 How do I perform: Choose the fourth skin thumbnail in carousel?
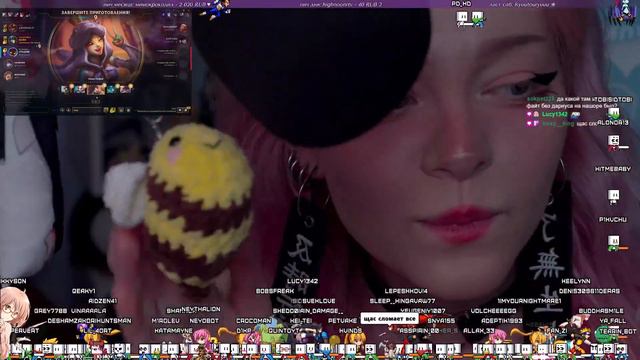tap(112, 89)
